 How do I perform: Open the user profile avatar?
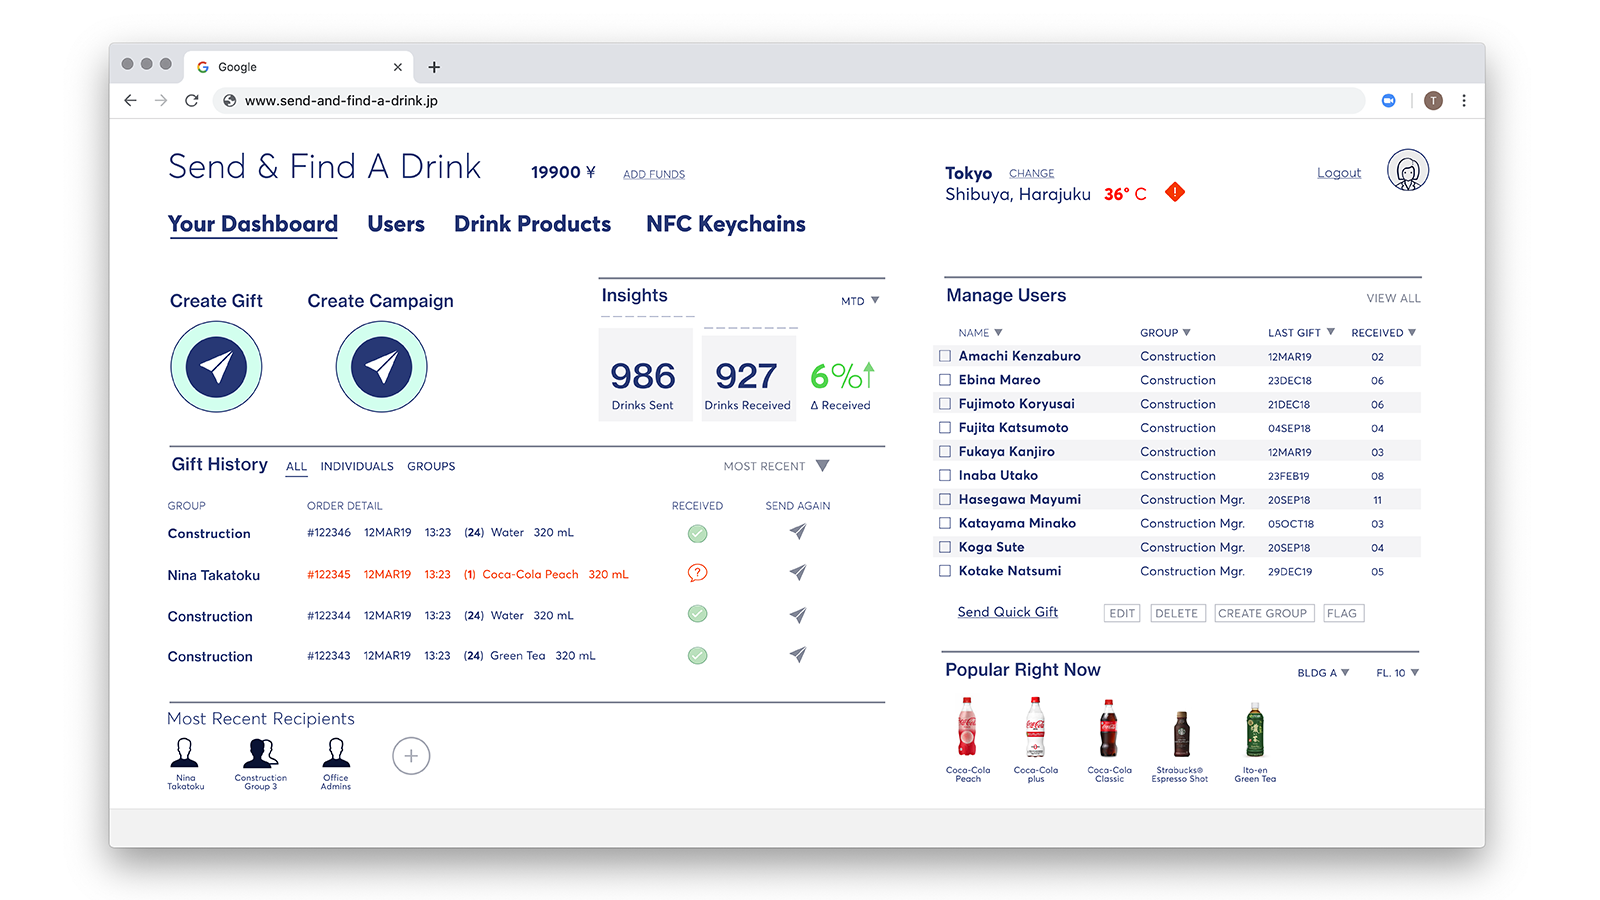pyautogui.click(x=1407, y=170)
